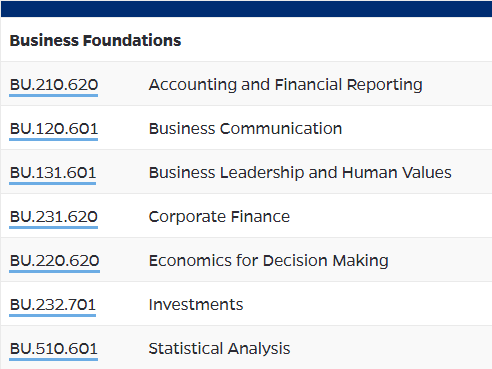Viewport: 492px width, 369px height.
Task: Select the Business Communication course title
Action: click(x=245, y=129)
